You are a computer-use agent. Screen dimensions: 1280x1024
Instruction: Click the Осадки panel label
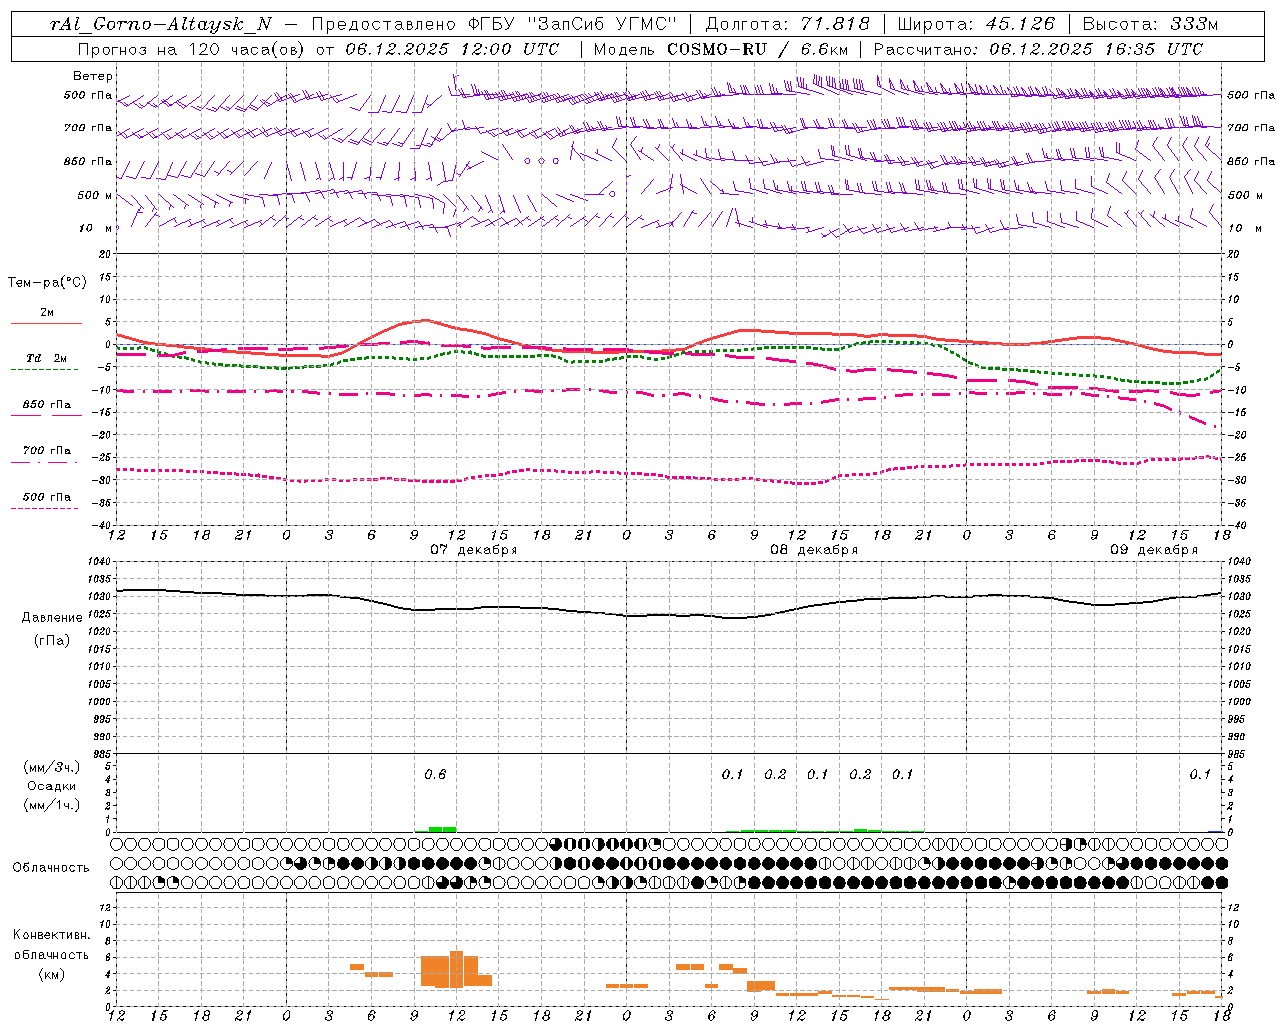[x=52, y=786]
